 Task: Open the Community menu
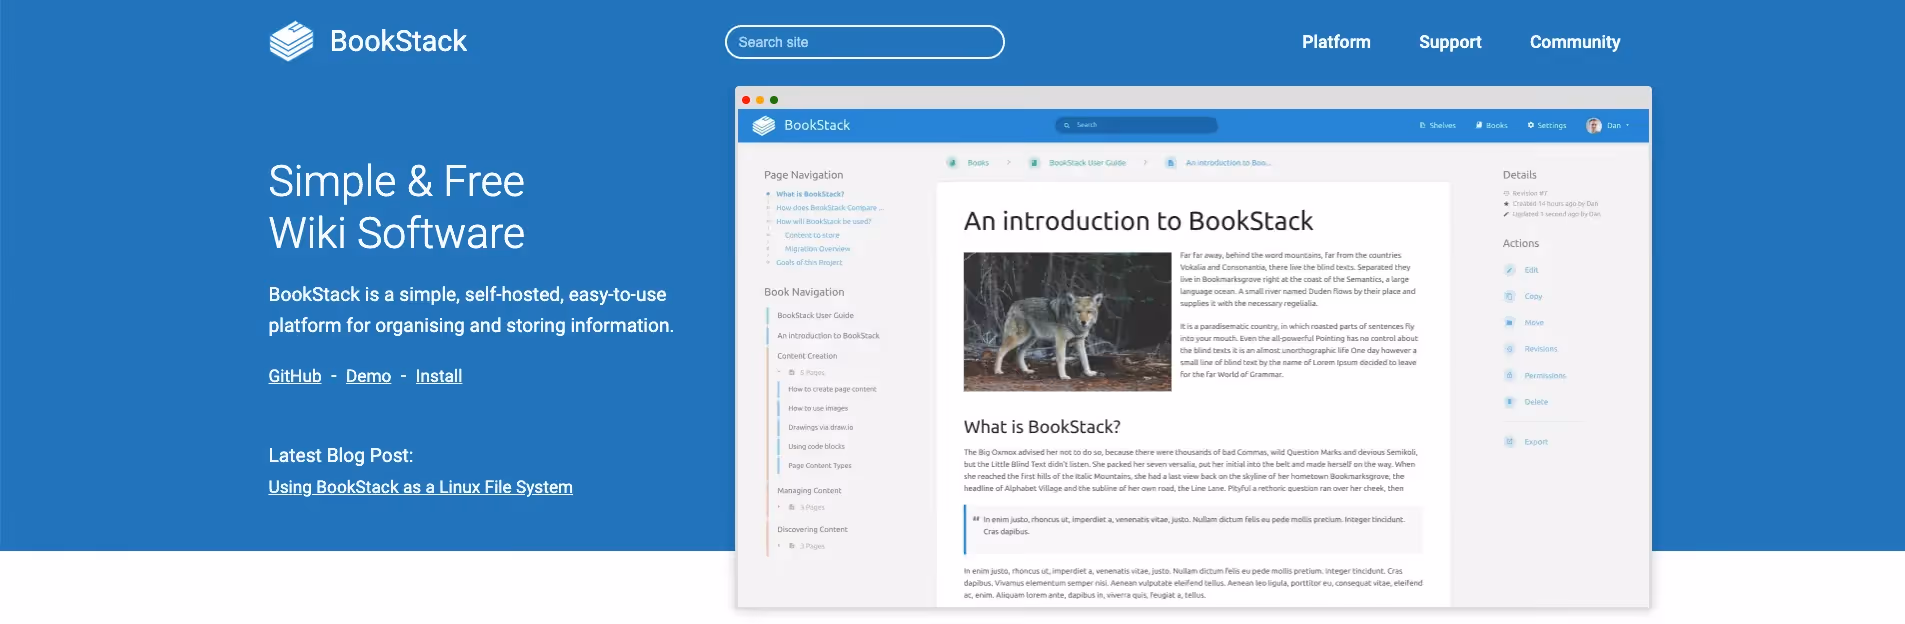(1575, 42)
